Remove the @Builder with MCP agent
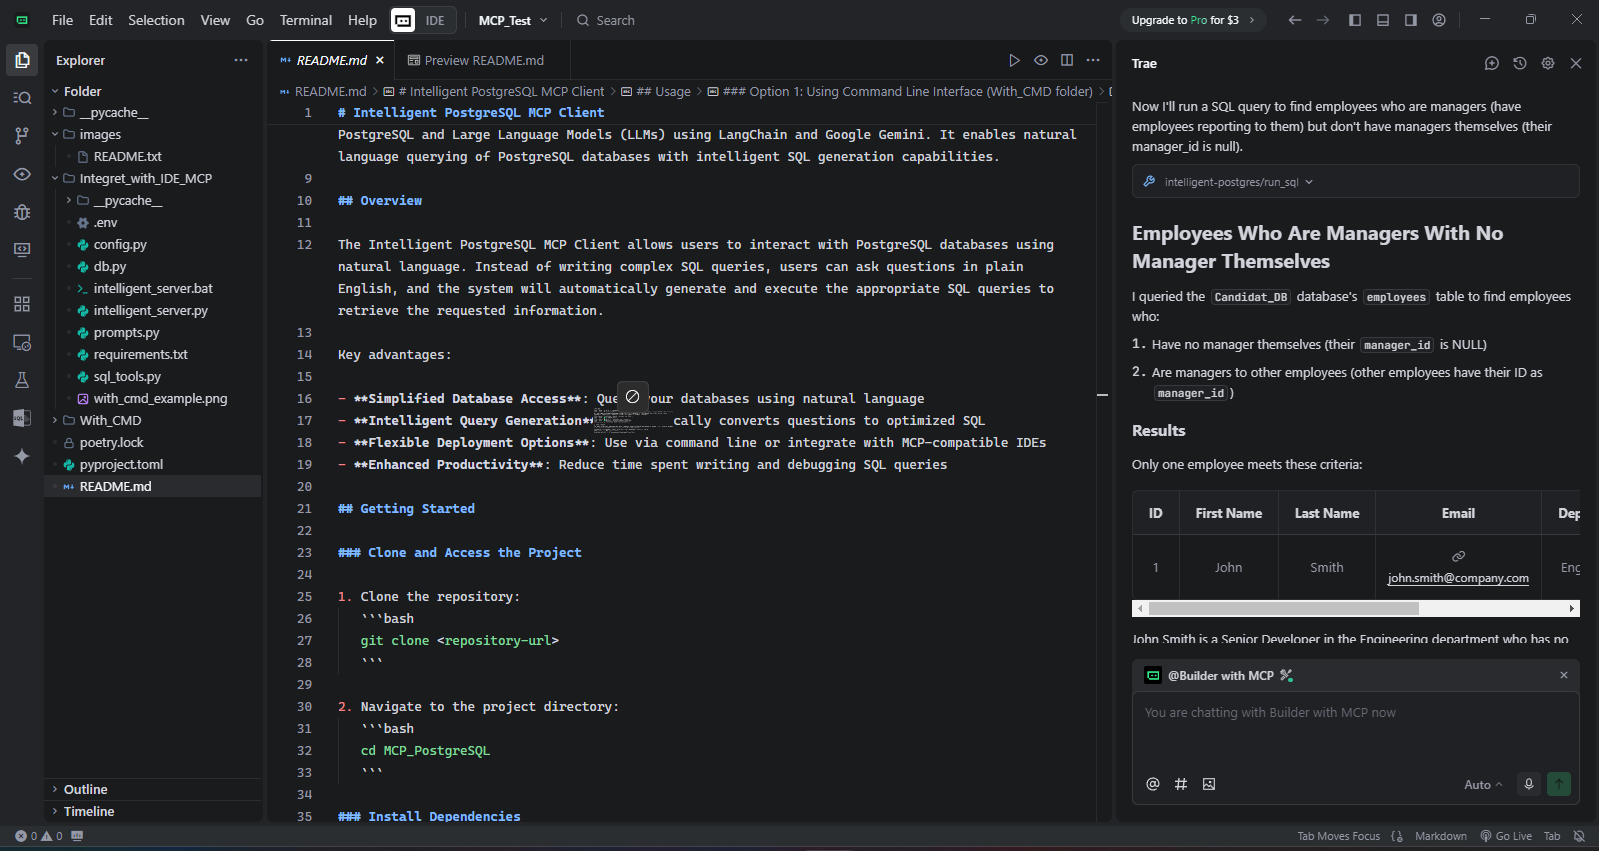The image size is (1599, 851). click(1564, 675)
